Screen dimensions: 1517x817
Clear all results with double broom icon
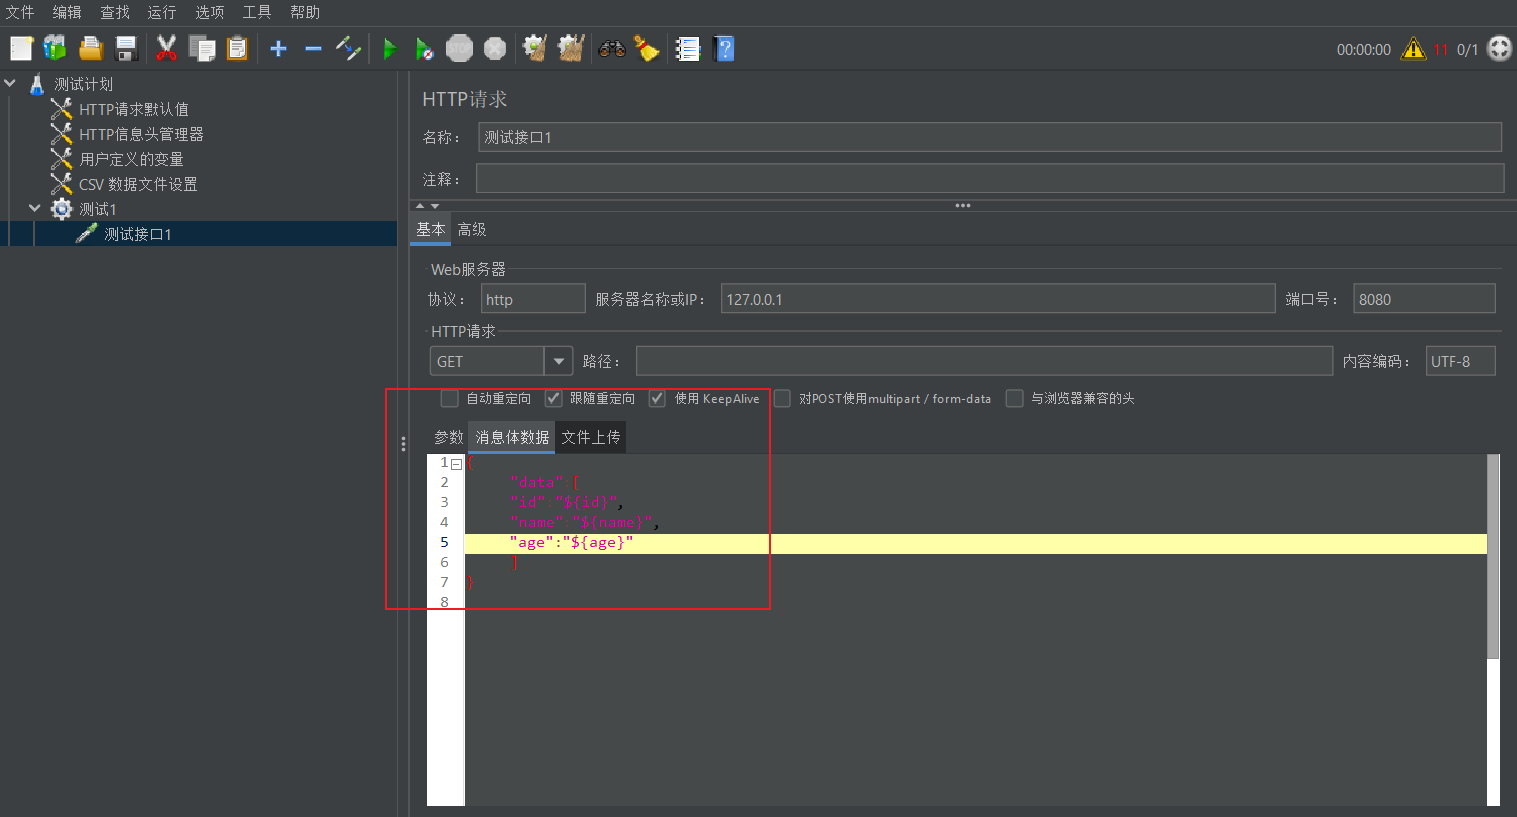(571, 48)
